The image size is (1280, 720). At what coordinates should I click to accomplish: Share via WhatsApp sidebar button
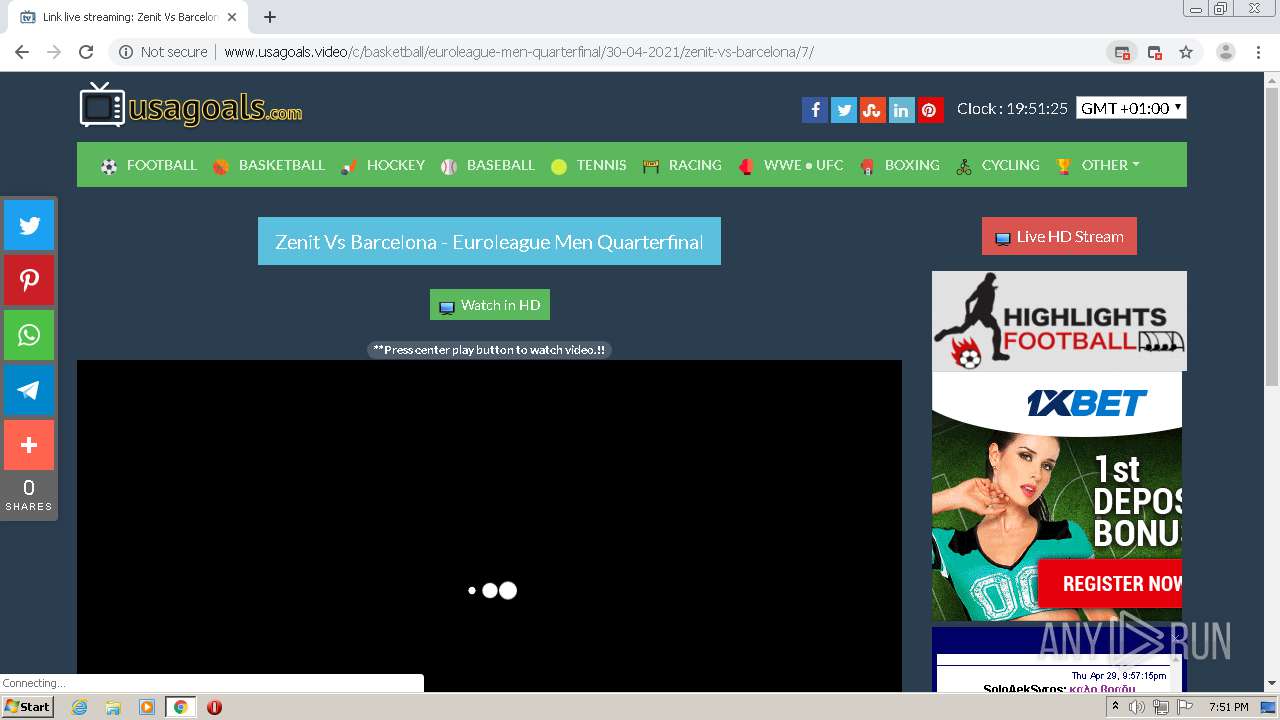[x=29, y=335]
